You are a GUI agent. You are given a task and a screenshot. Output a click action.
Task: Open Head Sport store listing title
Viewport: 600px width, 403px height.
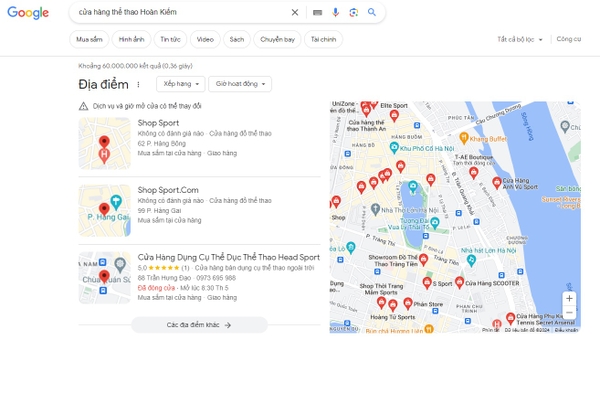tap(228, 257)
